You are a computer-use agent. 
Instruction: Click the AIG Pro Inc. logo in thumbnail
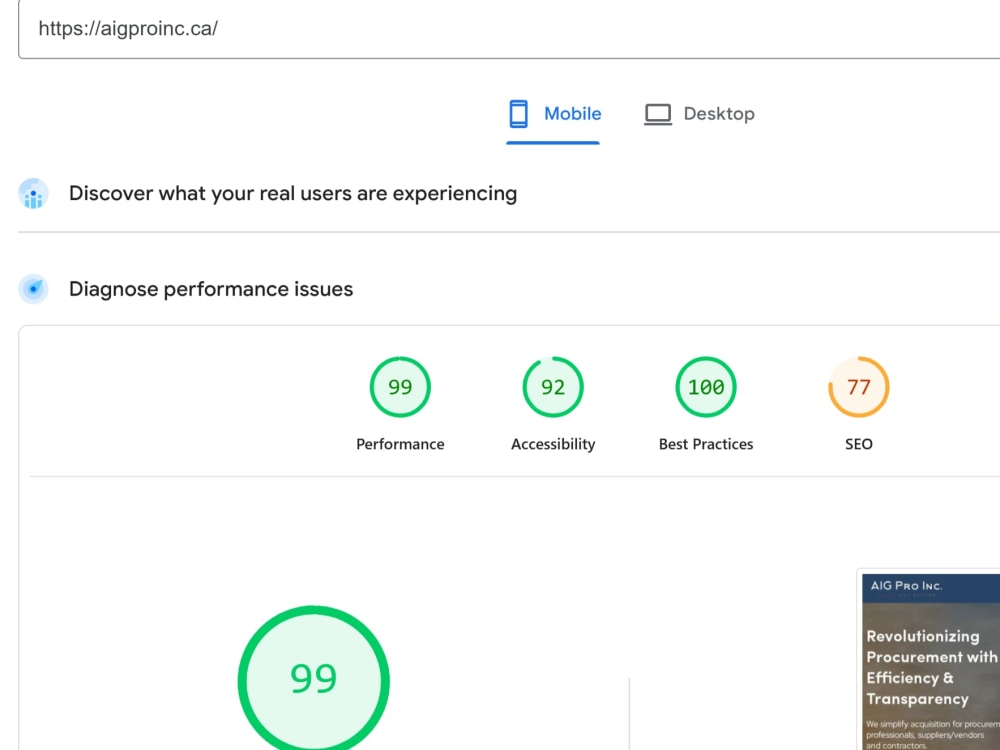[906, 587]
